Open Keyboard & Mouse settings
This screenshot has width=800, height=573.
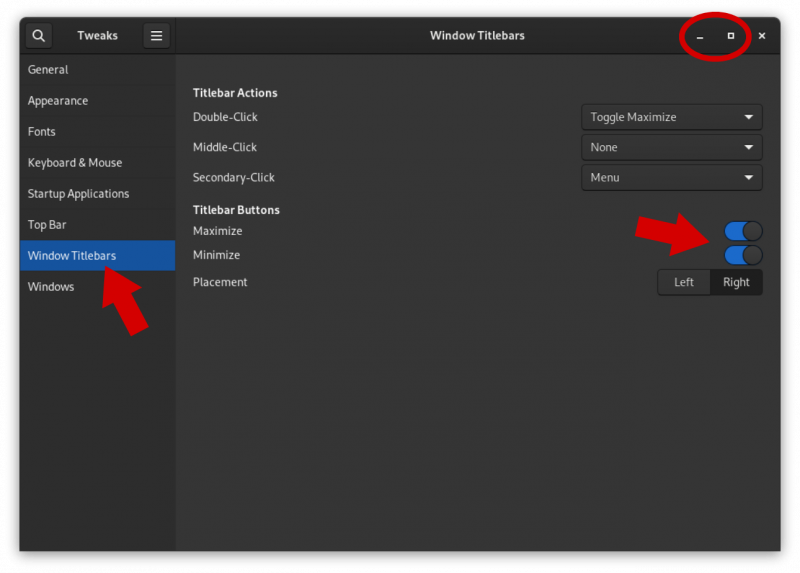[97, 163]
